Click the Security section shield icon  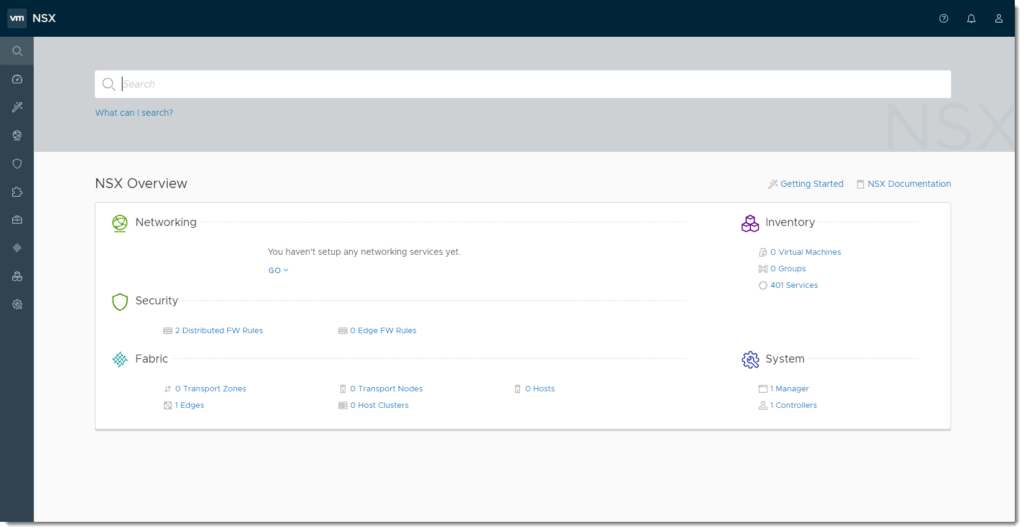(120, 302)
